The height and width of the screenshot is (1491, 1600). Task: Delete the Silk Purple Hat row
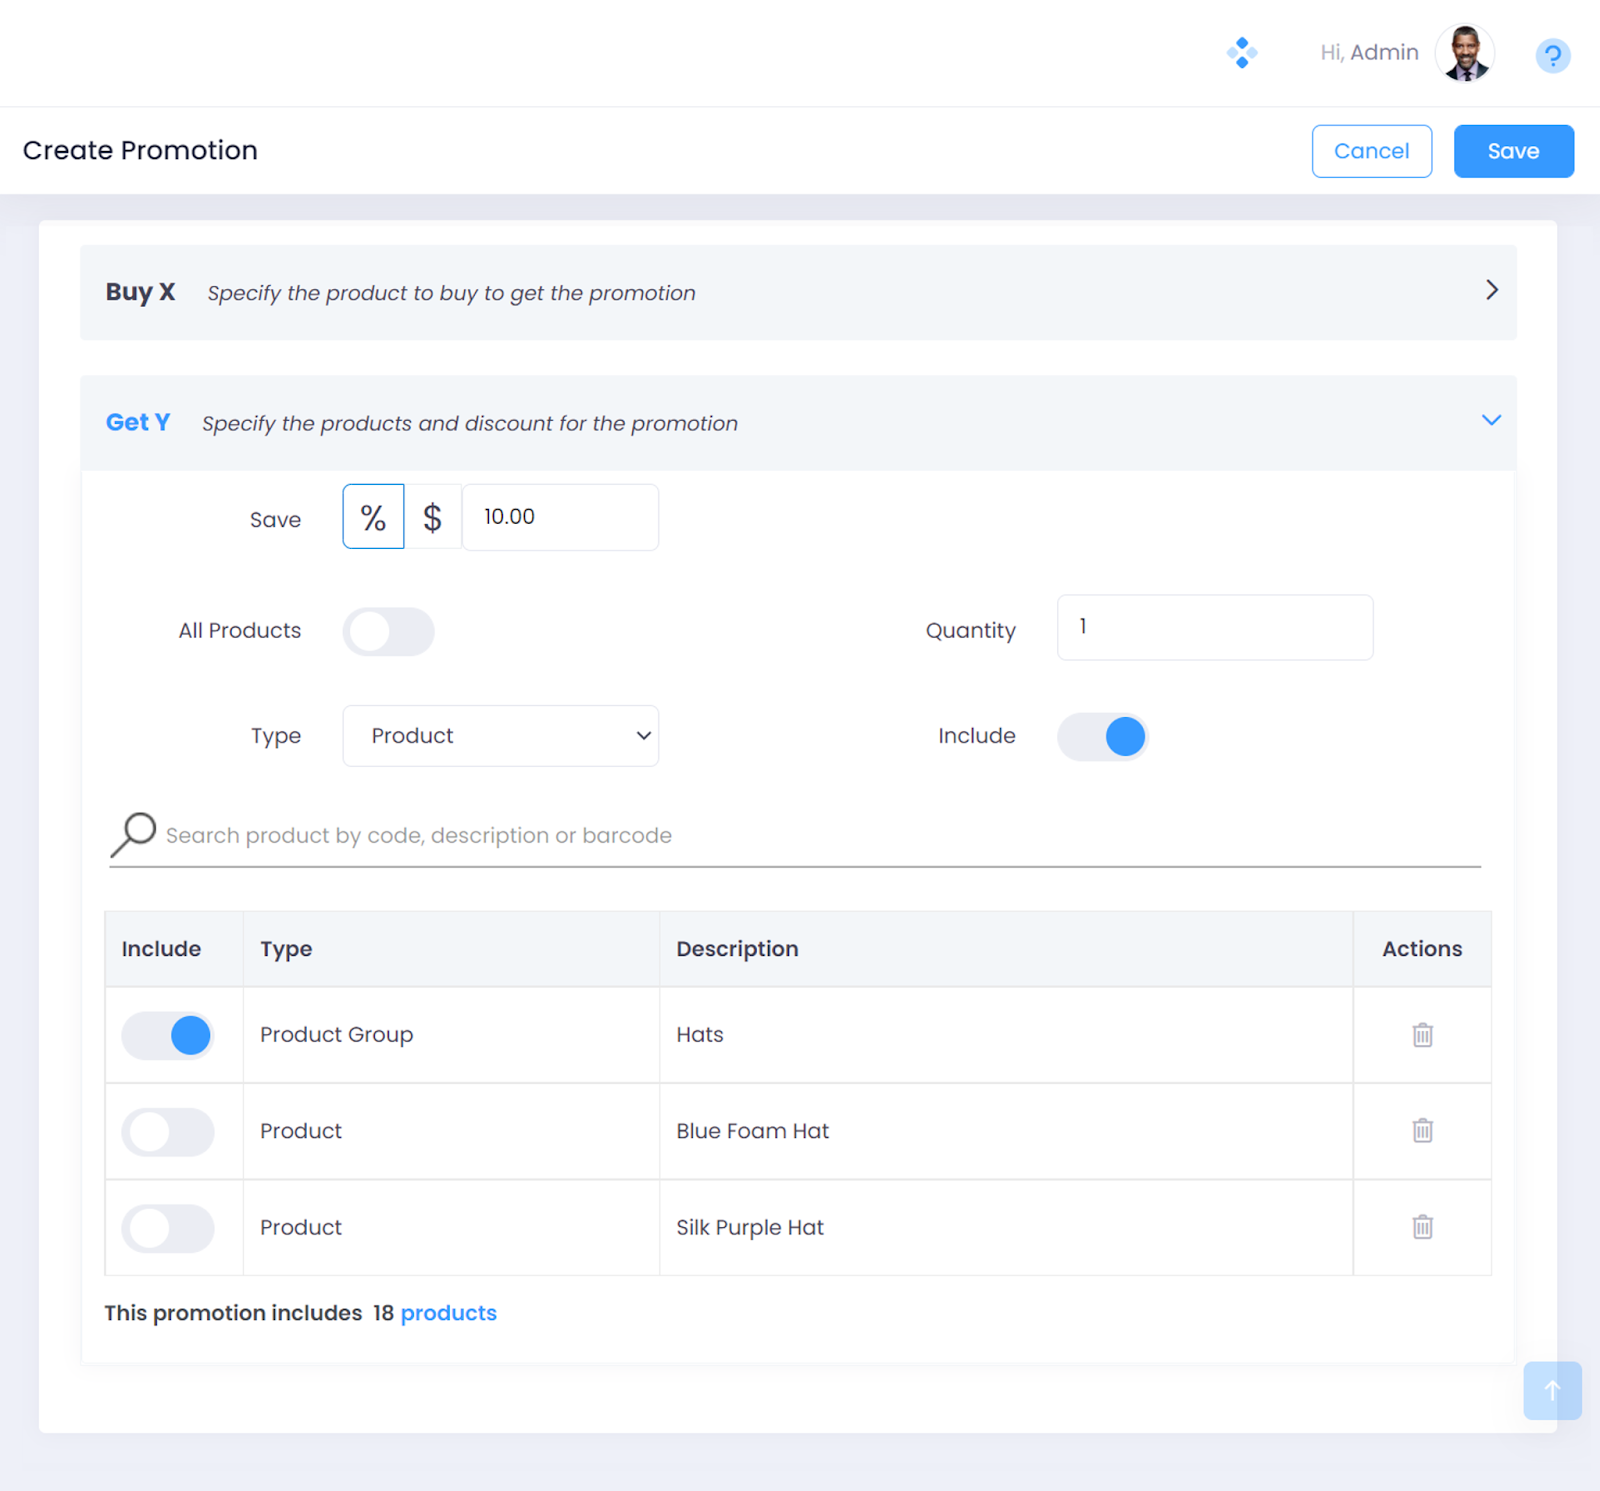(1422, 1227)
